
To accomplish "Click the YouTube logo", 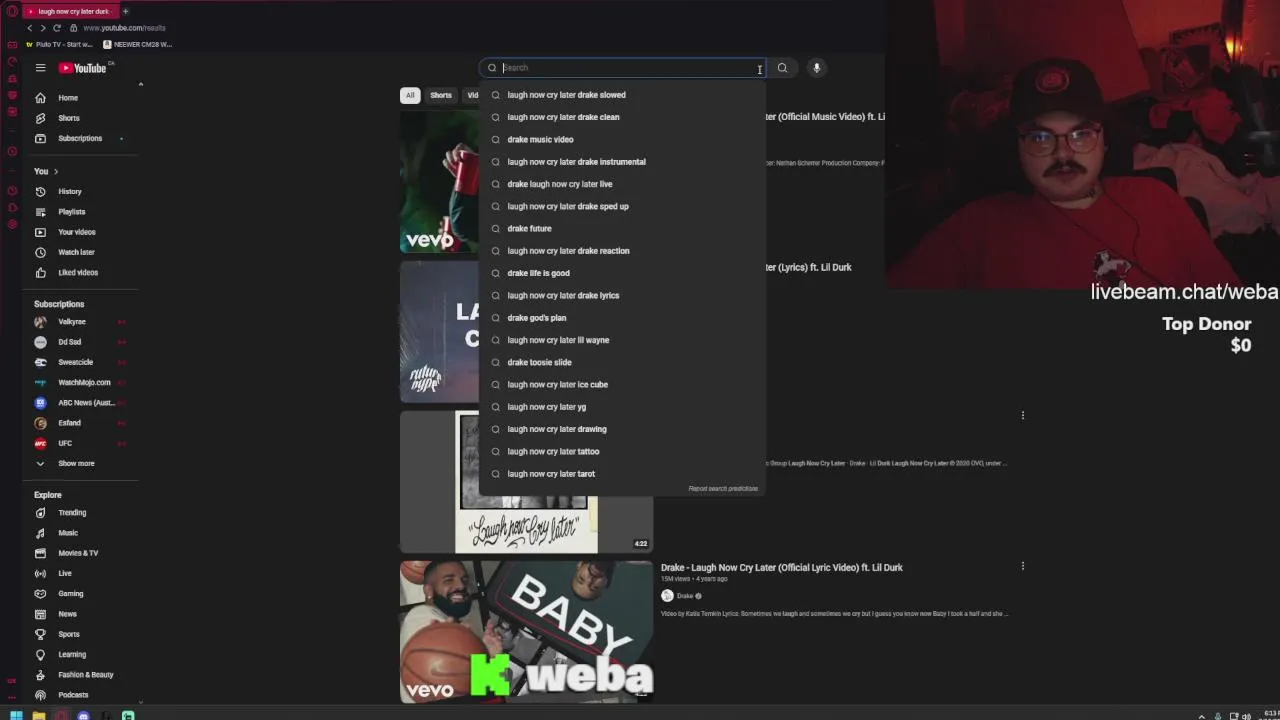I will (x=83, y=68).
